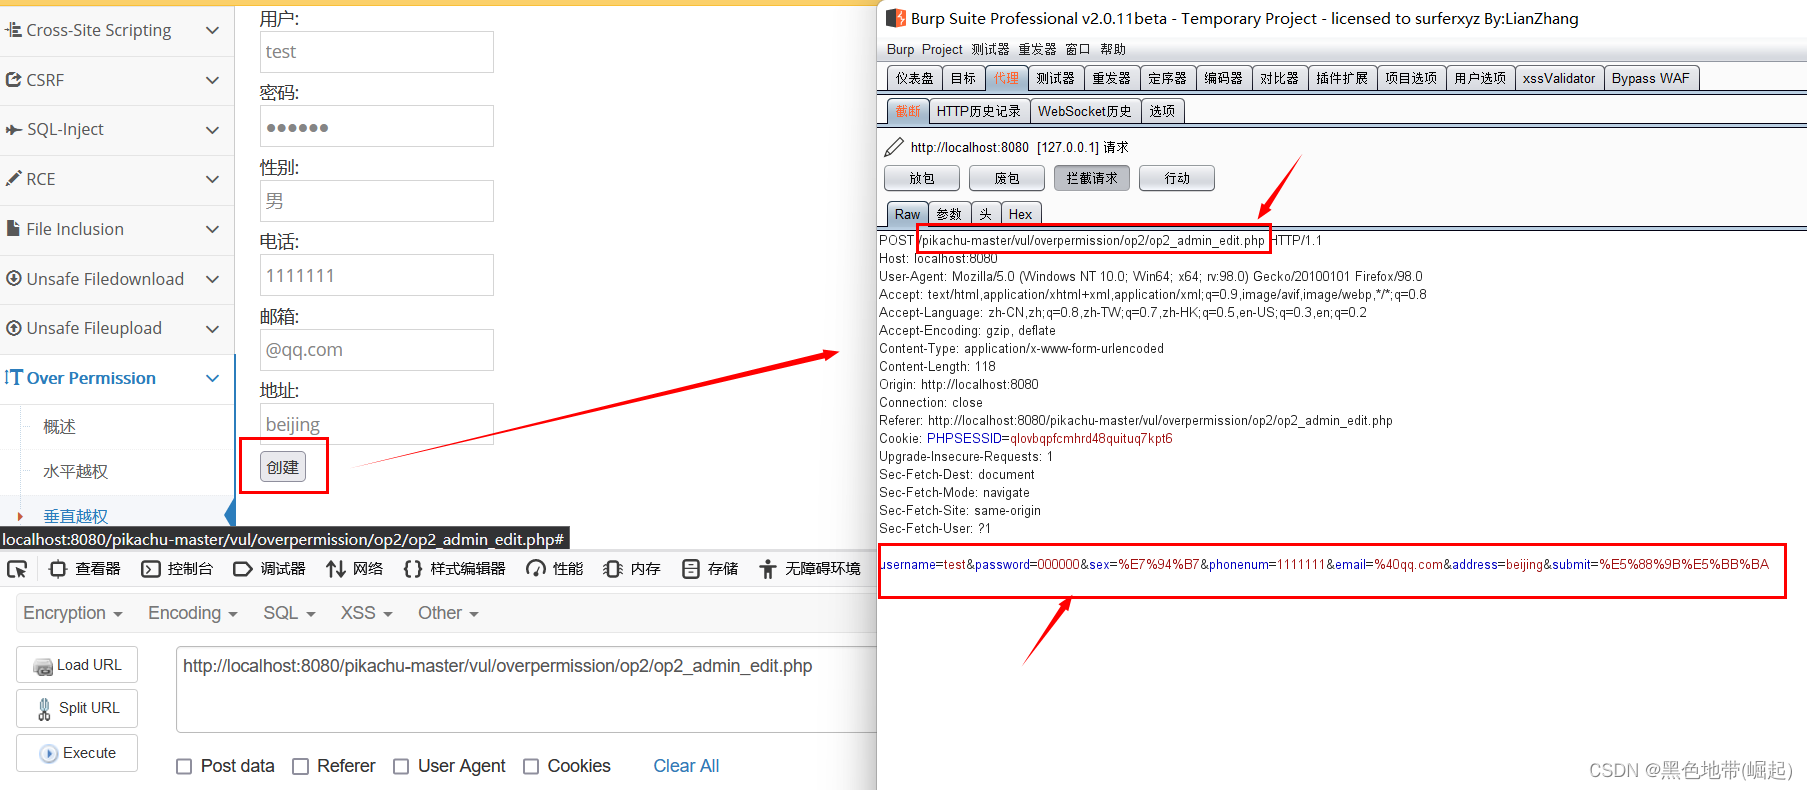Click the CSRF sidebar icon
Screen dimensions: 1807x790
pos(13,80)
